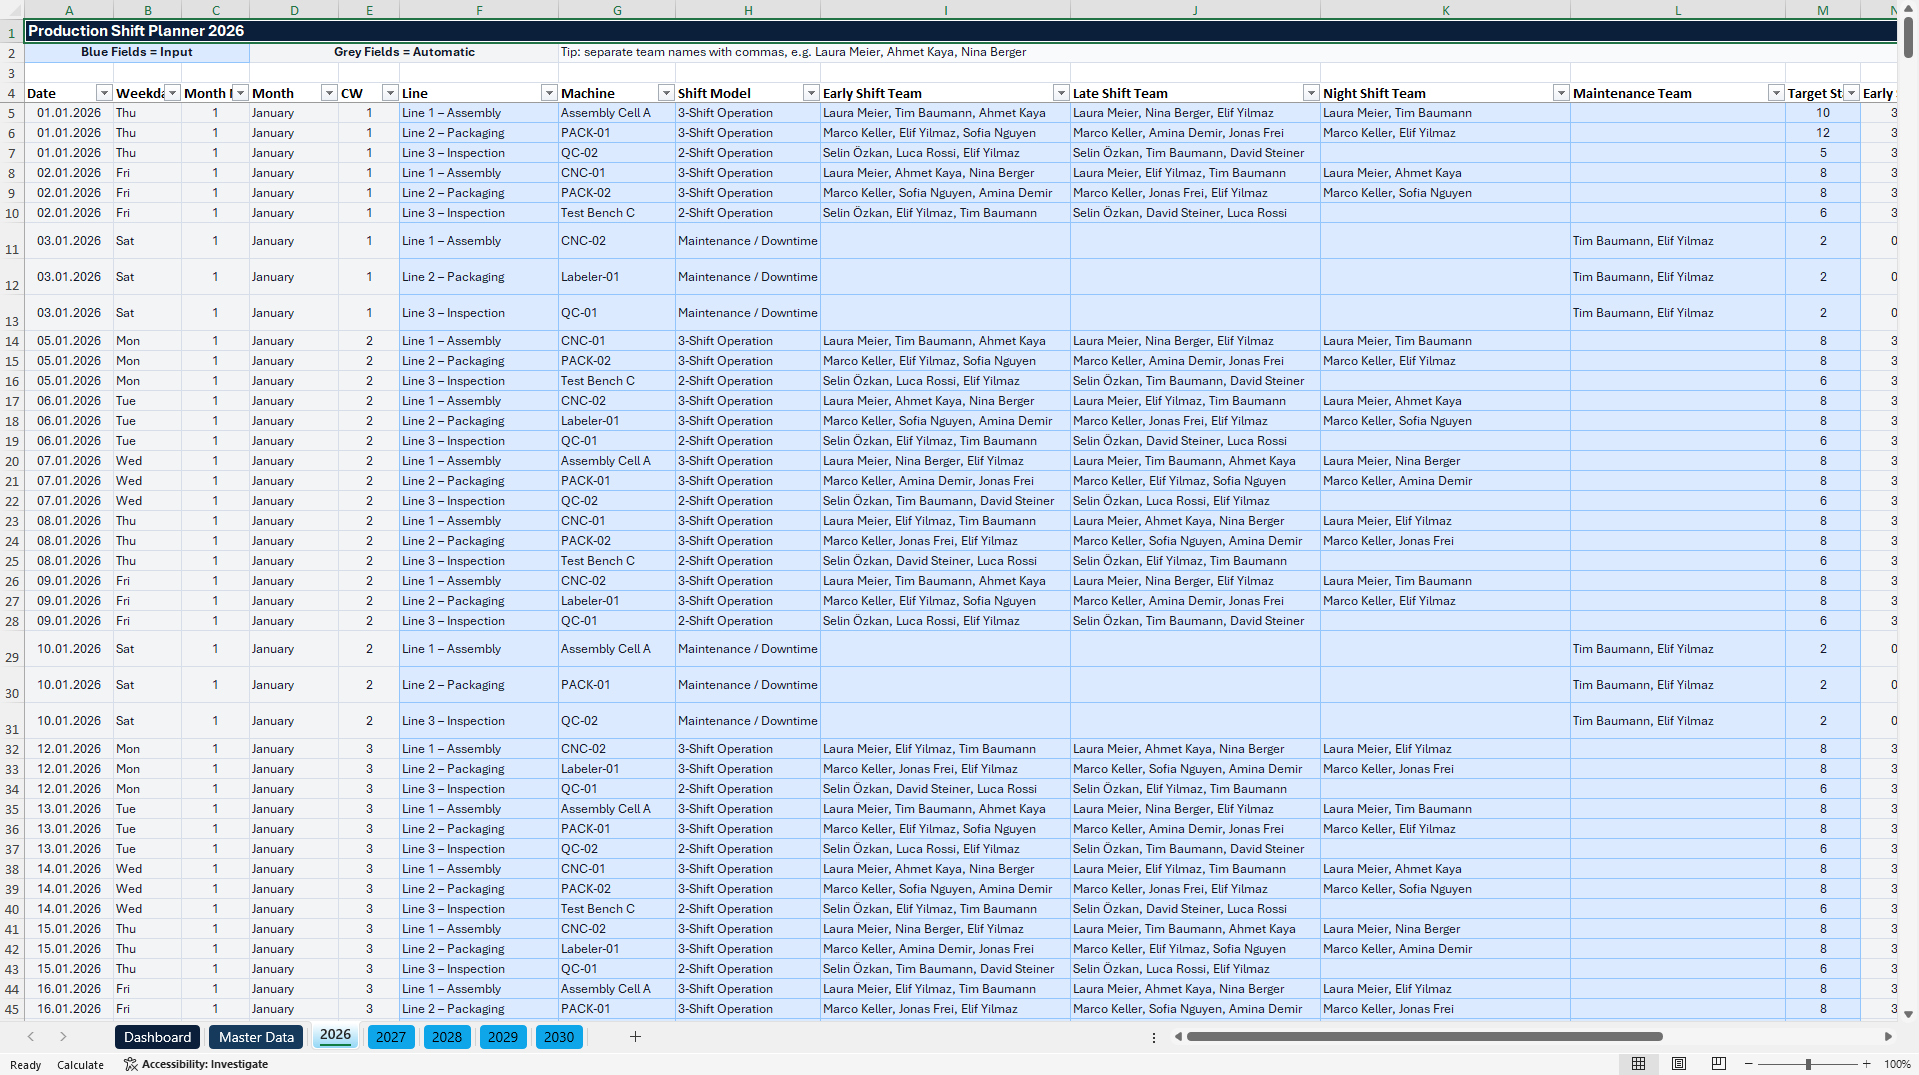
Task: Go to previous sheet tabs with left arrow
Action: (x=31, y=1037)
